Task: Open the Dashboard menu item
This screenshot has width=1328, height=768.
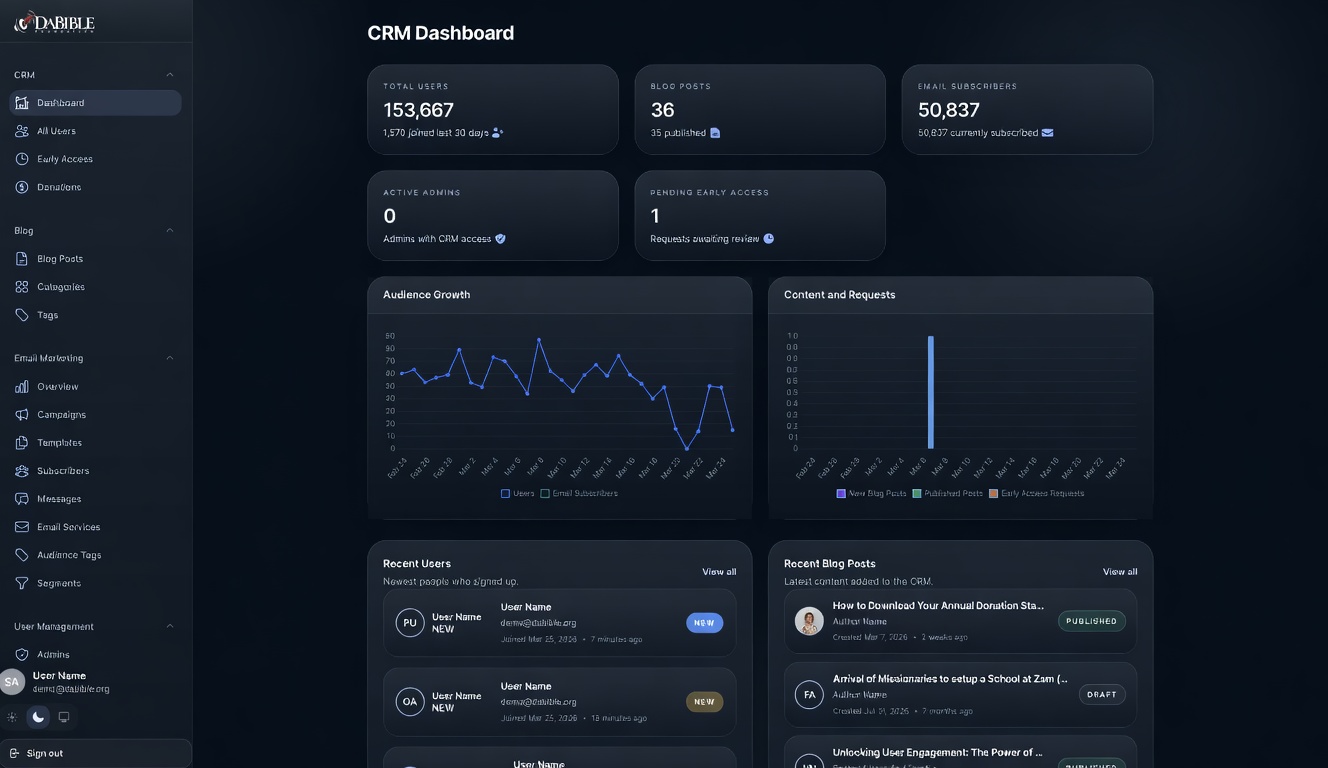Action: click(95, 103)
